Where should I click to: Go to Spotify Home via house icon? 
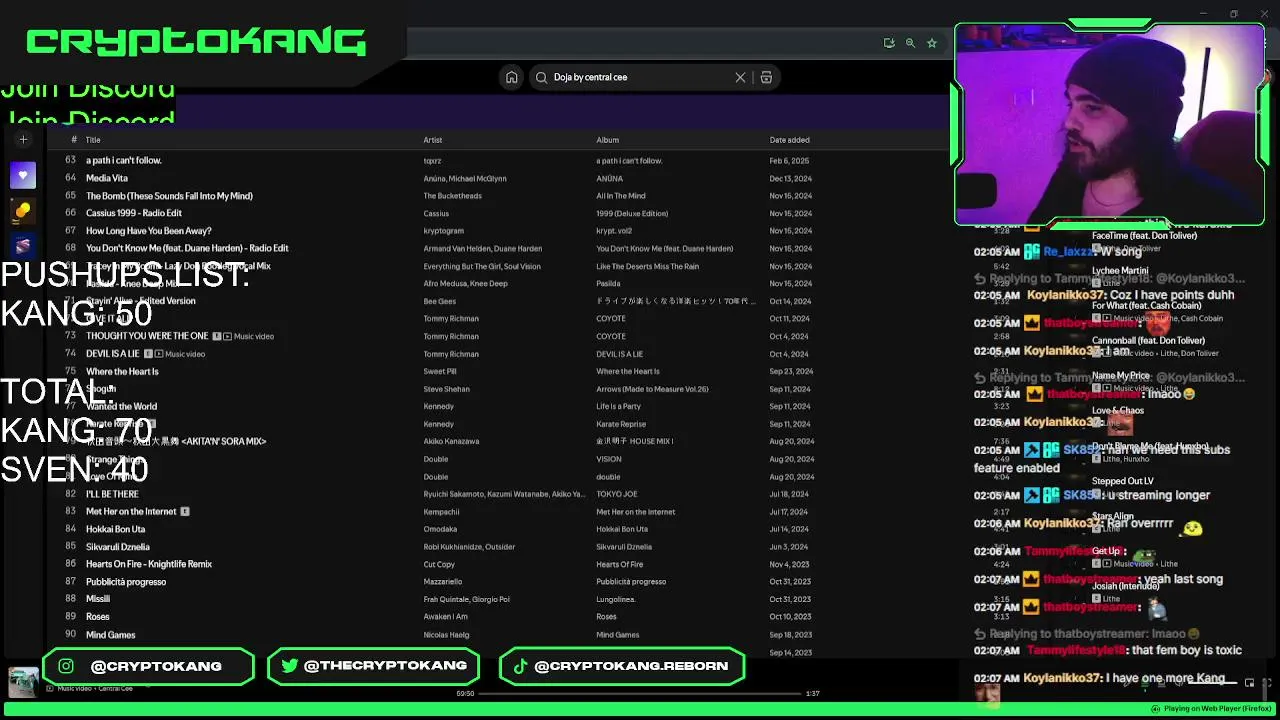pos(512,77)
